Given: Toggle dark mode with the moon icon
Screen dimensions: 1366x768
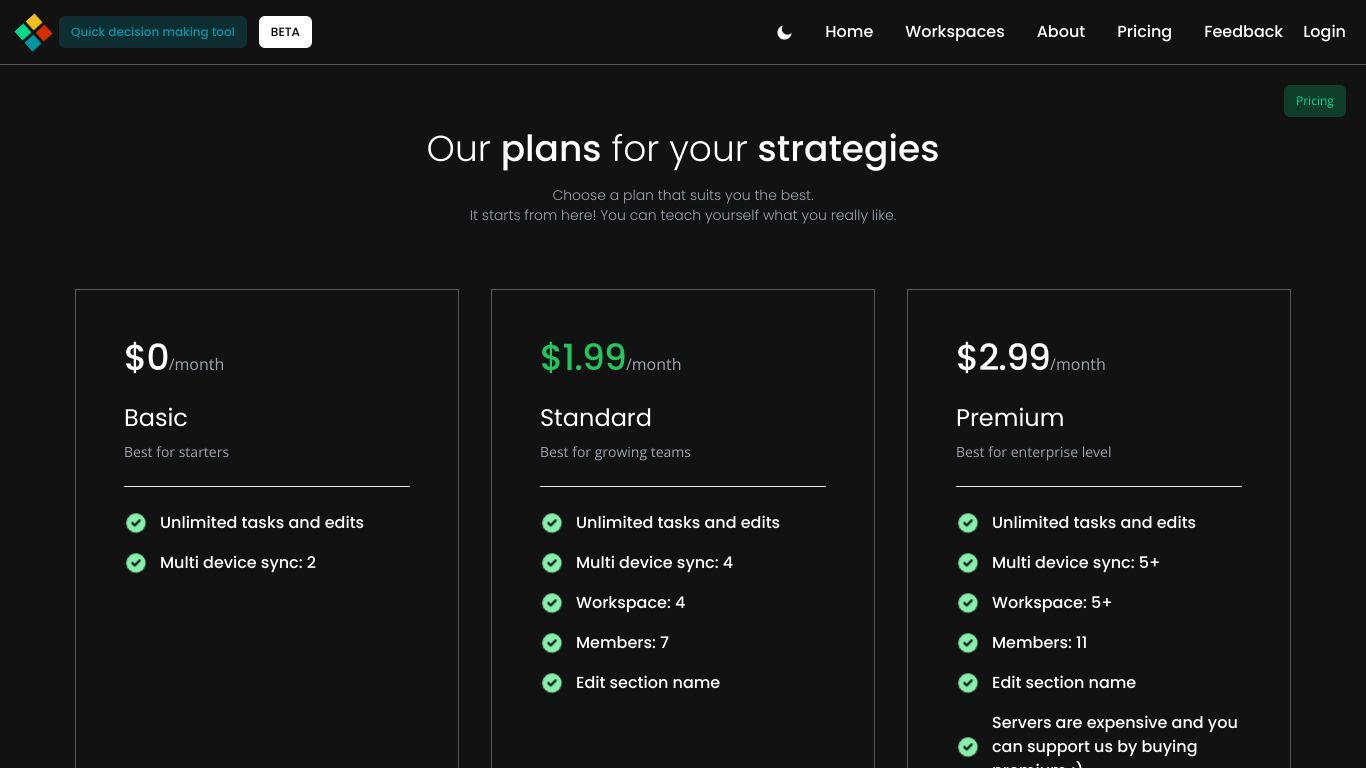Looking at the screenshot, I should [784, 32].
